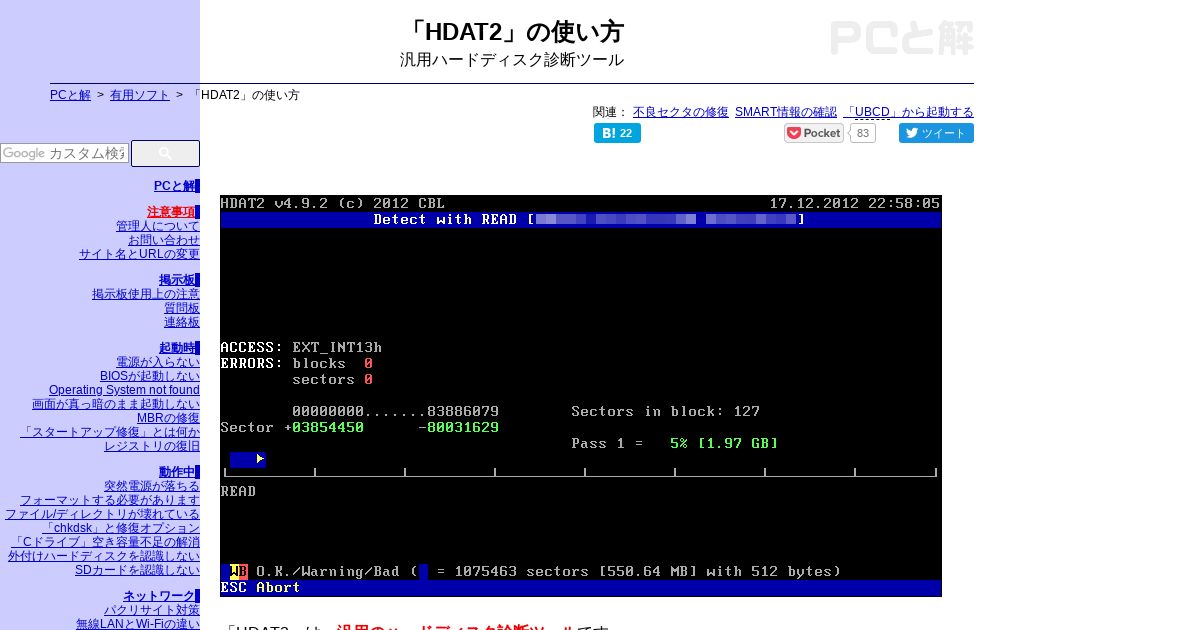1200x630 pixels.
Task: Focus the Google カスタム検索 input field
Action: coord(65,153)
